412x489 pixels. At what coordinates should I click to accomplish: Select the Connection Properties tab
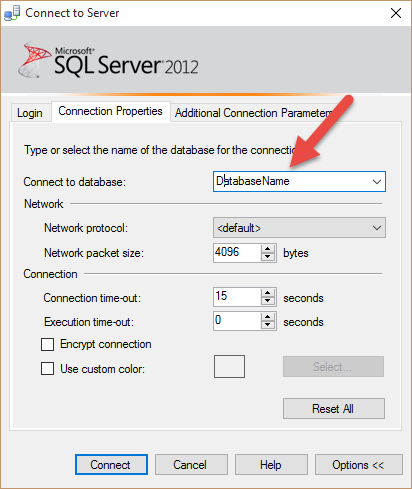click(x=111, y=111)
